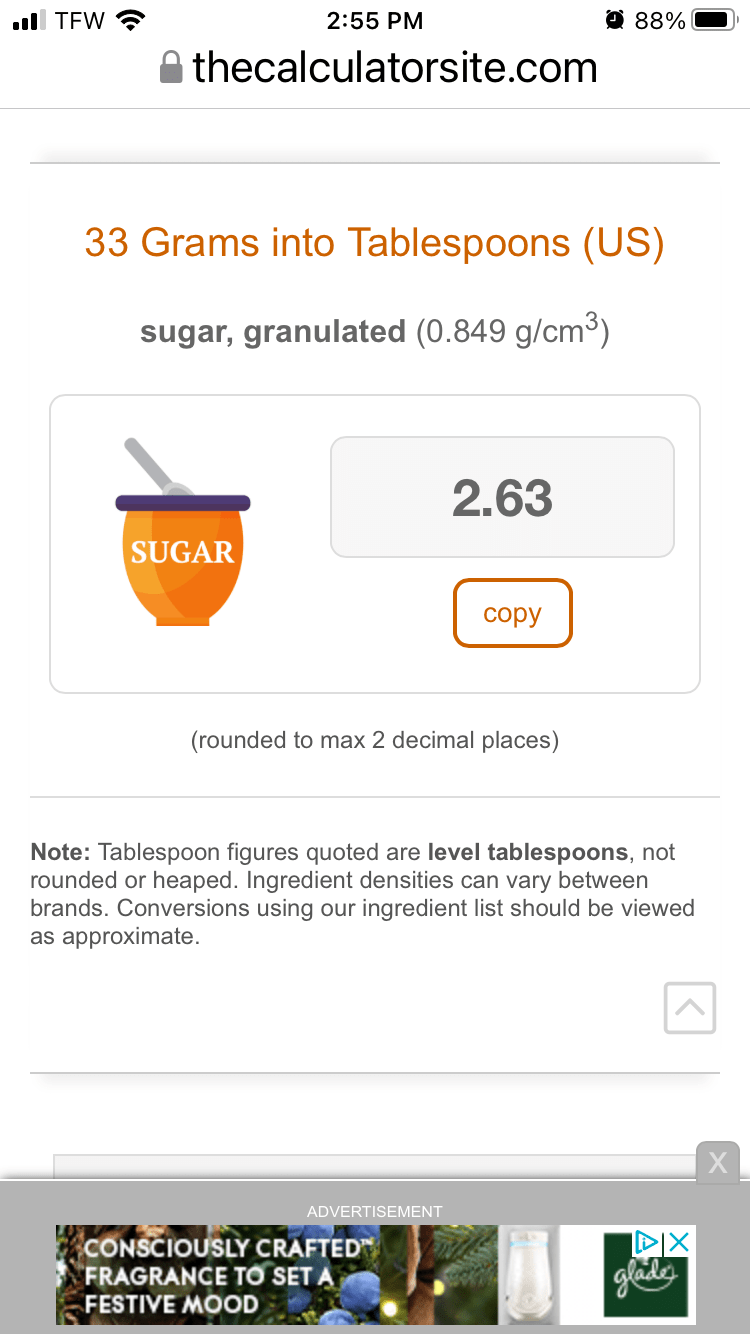
Task: Tap the alarm clock status icon
Action: pos(615,20)
